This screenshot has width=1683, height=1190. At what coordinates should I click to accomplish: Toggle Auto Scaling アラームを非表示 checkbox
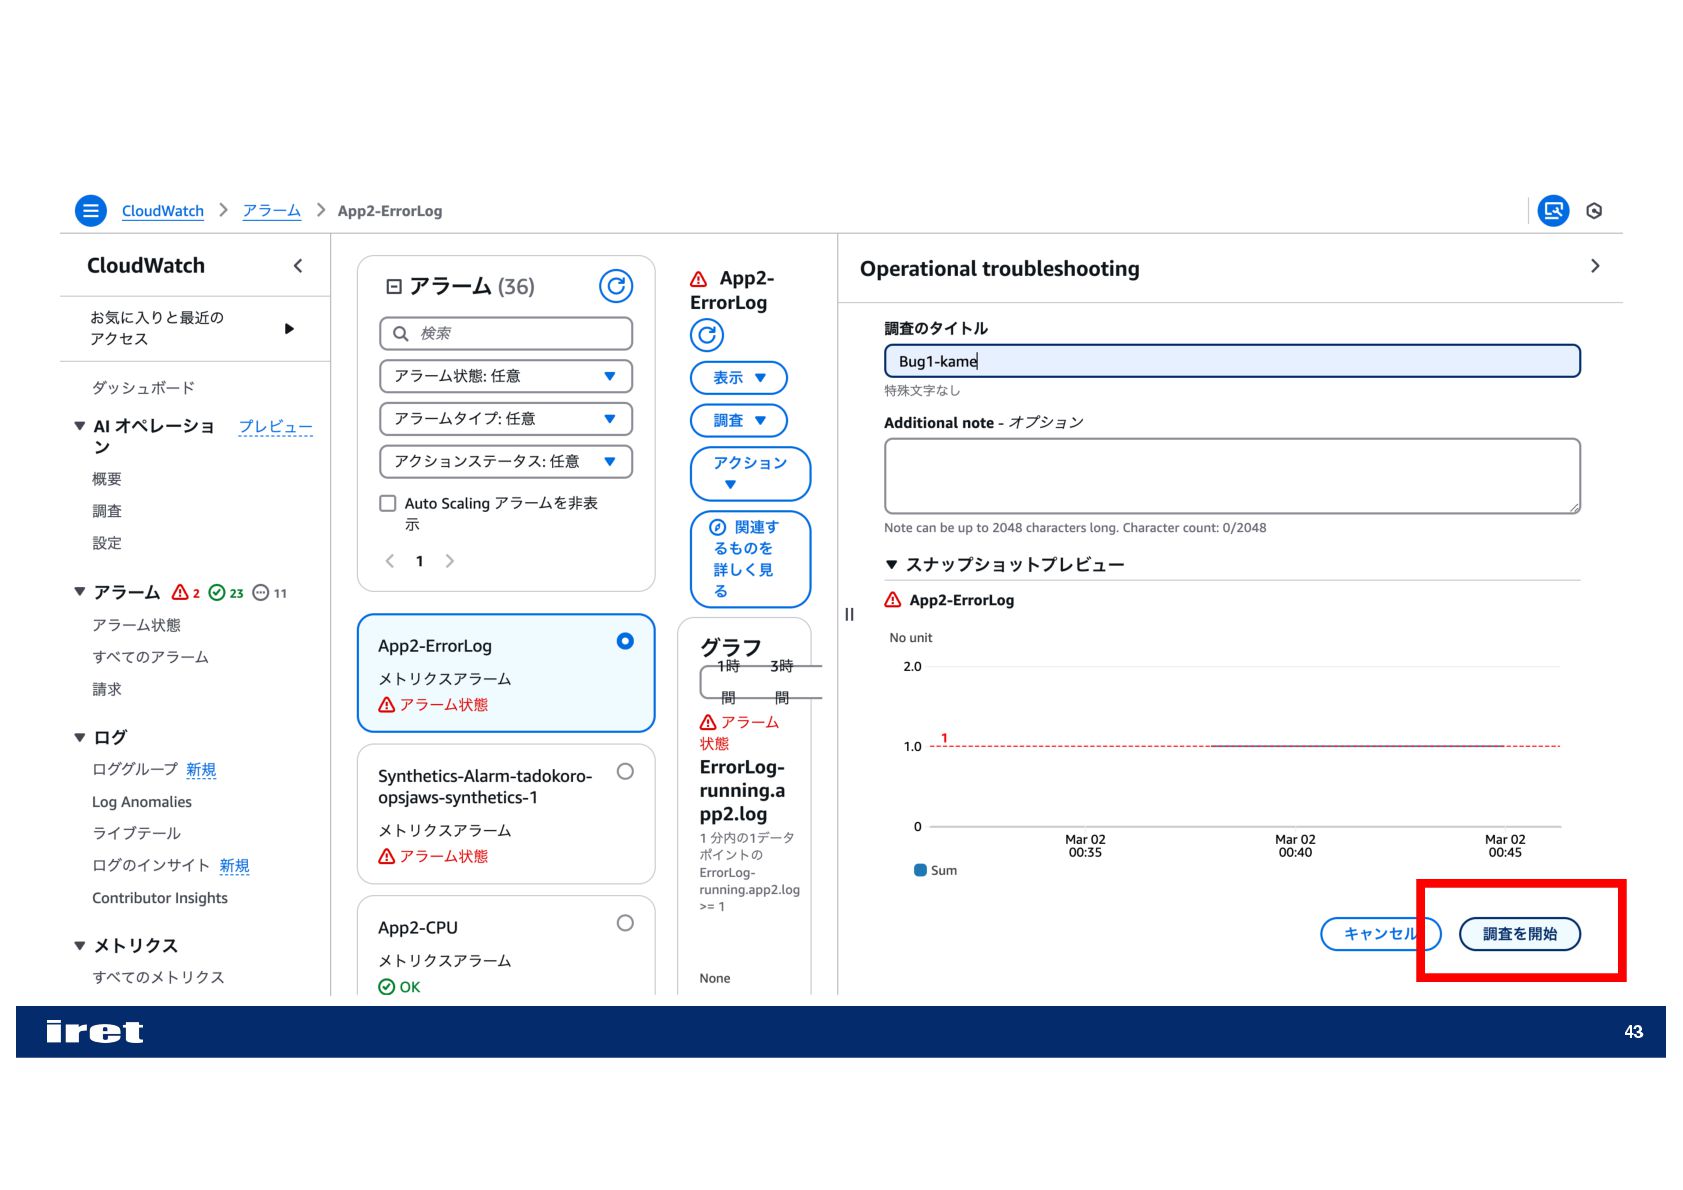[388, 503]
